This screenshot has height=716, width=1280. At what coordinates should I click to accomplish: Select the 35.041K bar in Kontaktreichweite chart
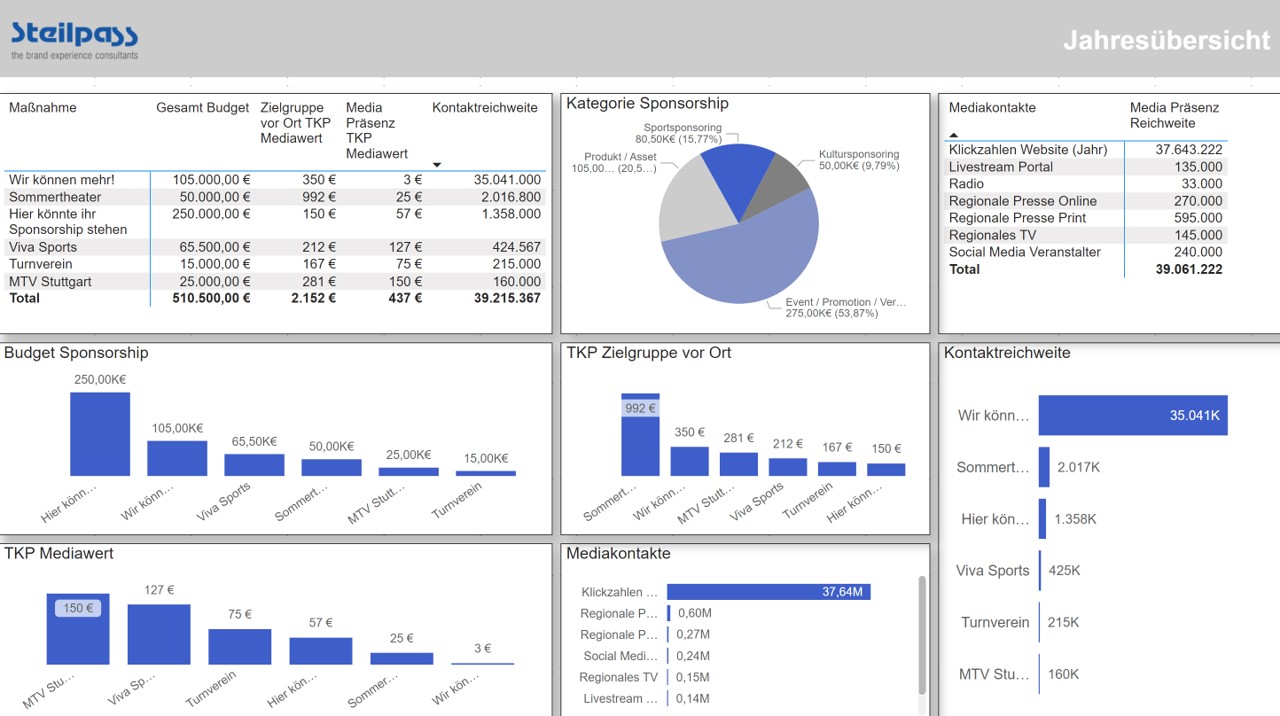1132,415
